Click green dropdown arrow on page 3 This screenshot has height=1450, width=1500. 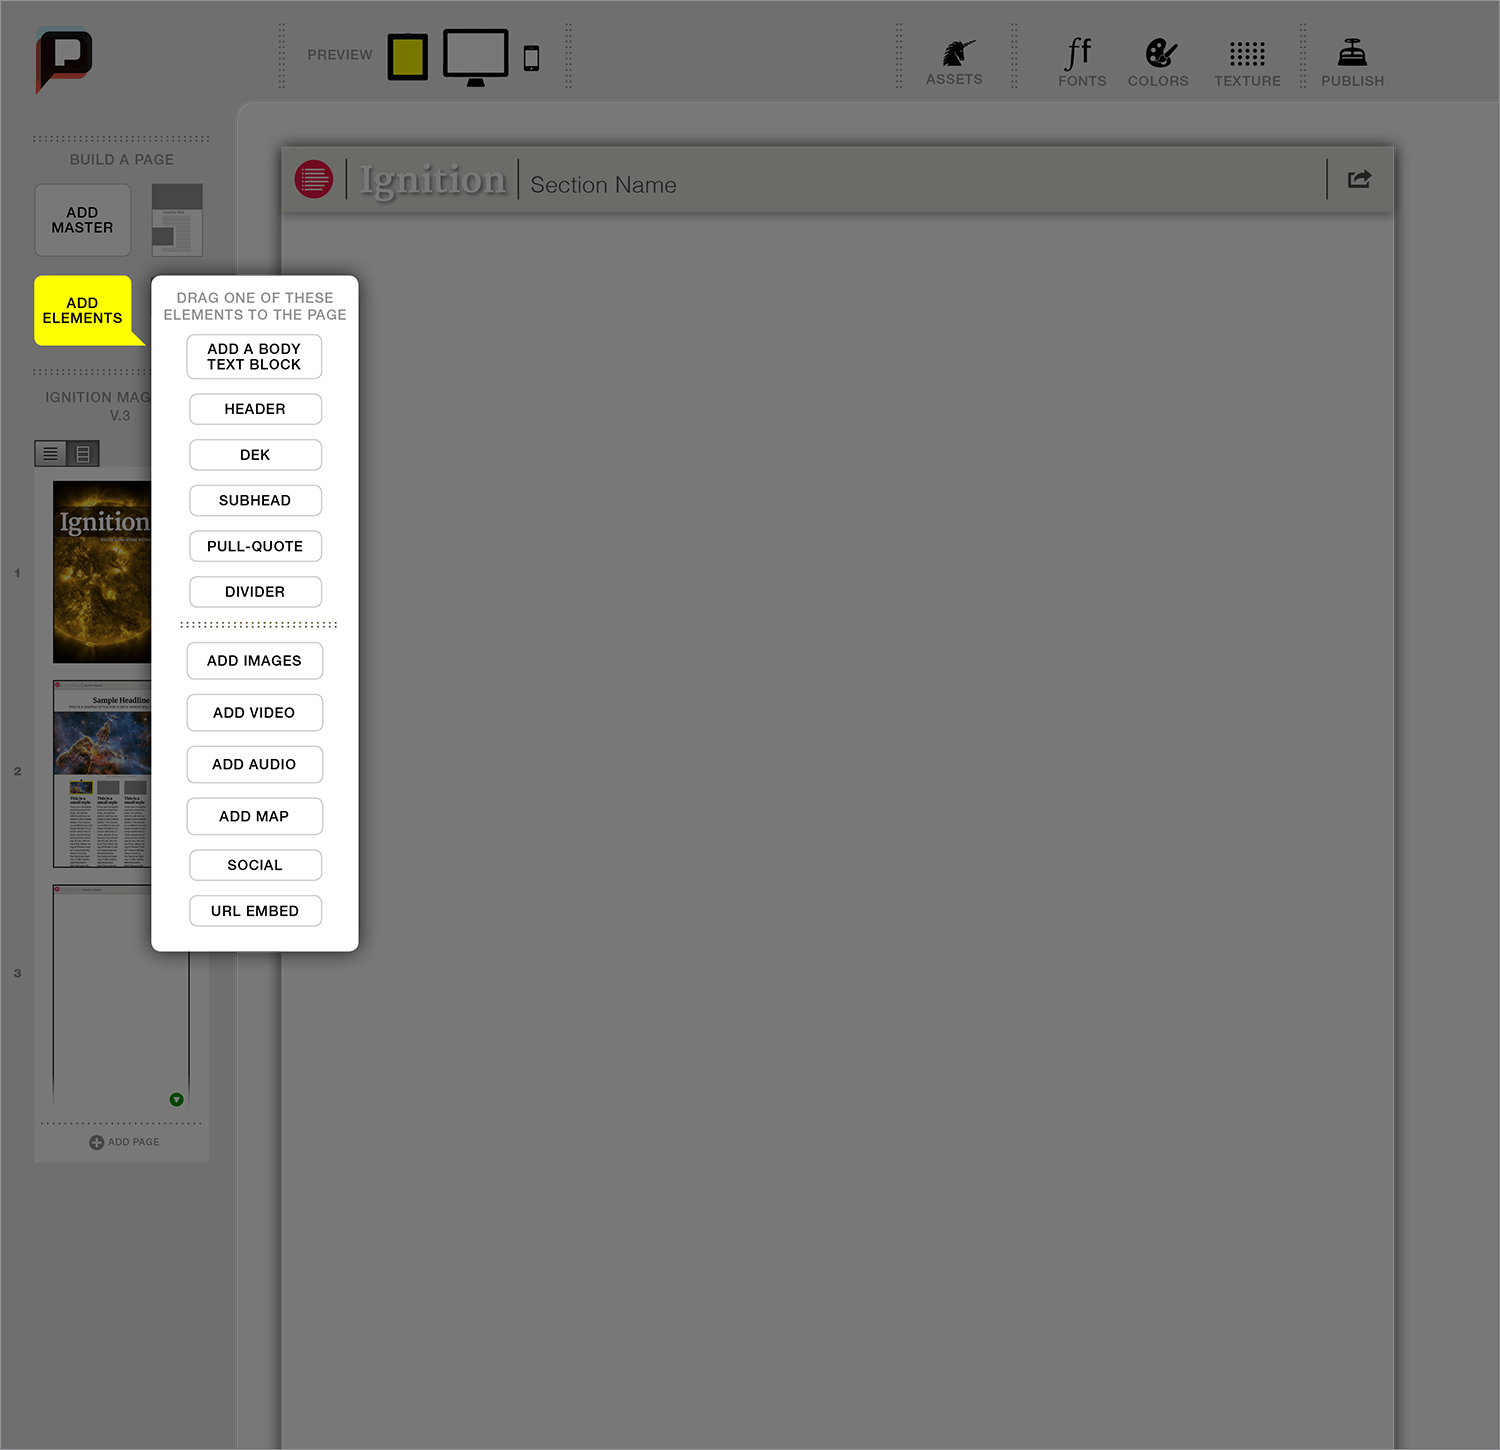coord(176,1099)
